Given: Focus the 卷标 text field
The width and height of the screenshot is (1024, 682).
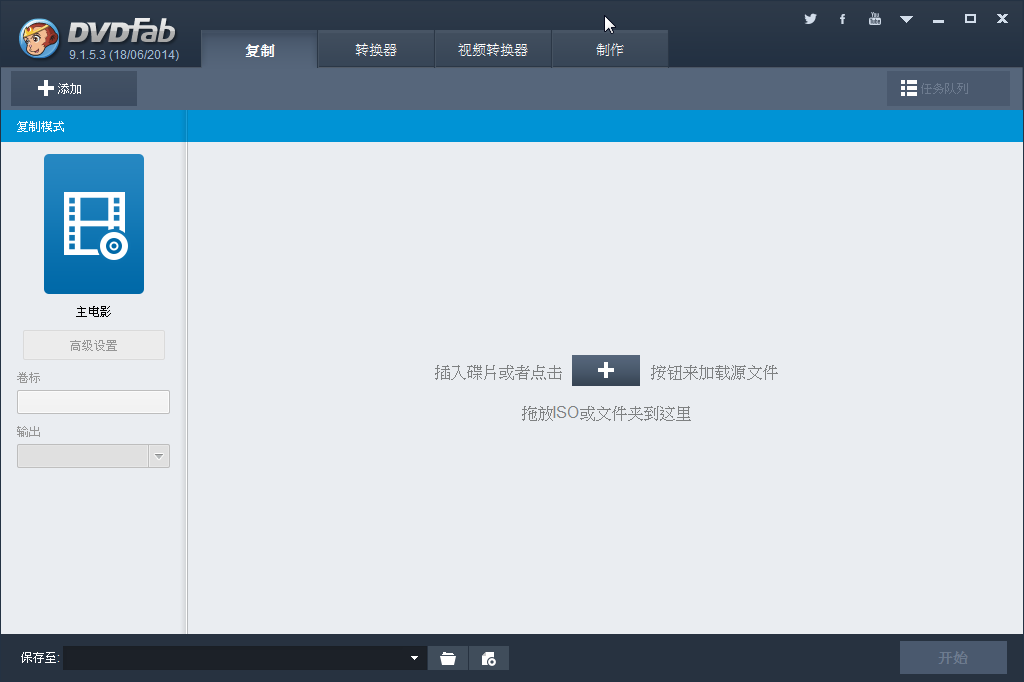Looking at the screenshot, I should pyautogui.click(x=93, y=402).
